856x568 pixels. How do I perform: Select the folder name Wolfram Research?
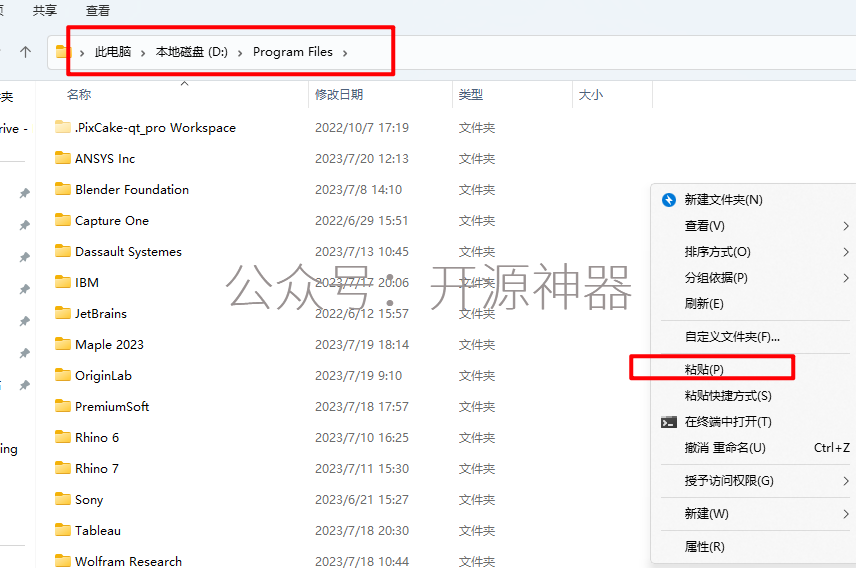click(128, 561)
